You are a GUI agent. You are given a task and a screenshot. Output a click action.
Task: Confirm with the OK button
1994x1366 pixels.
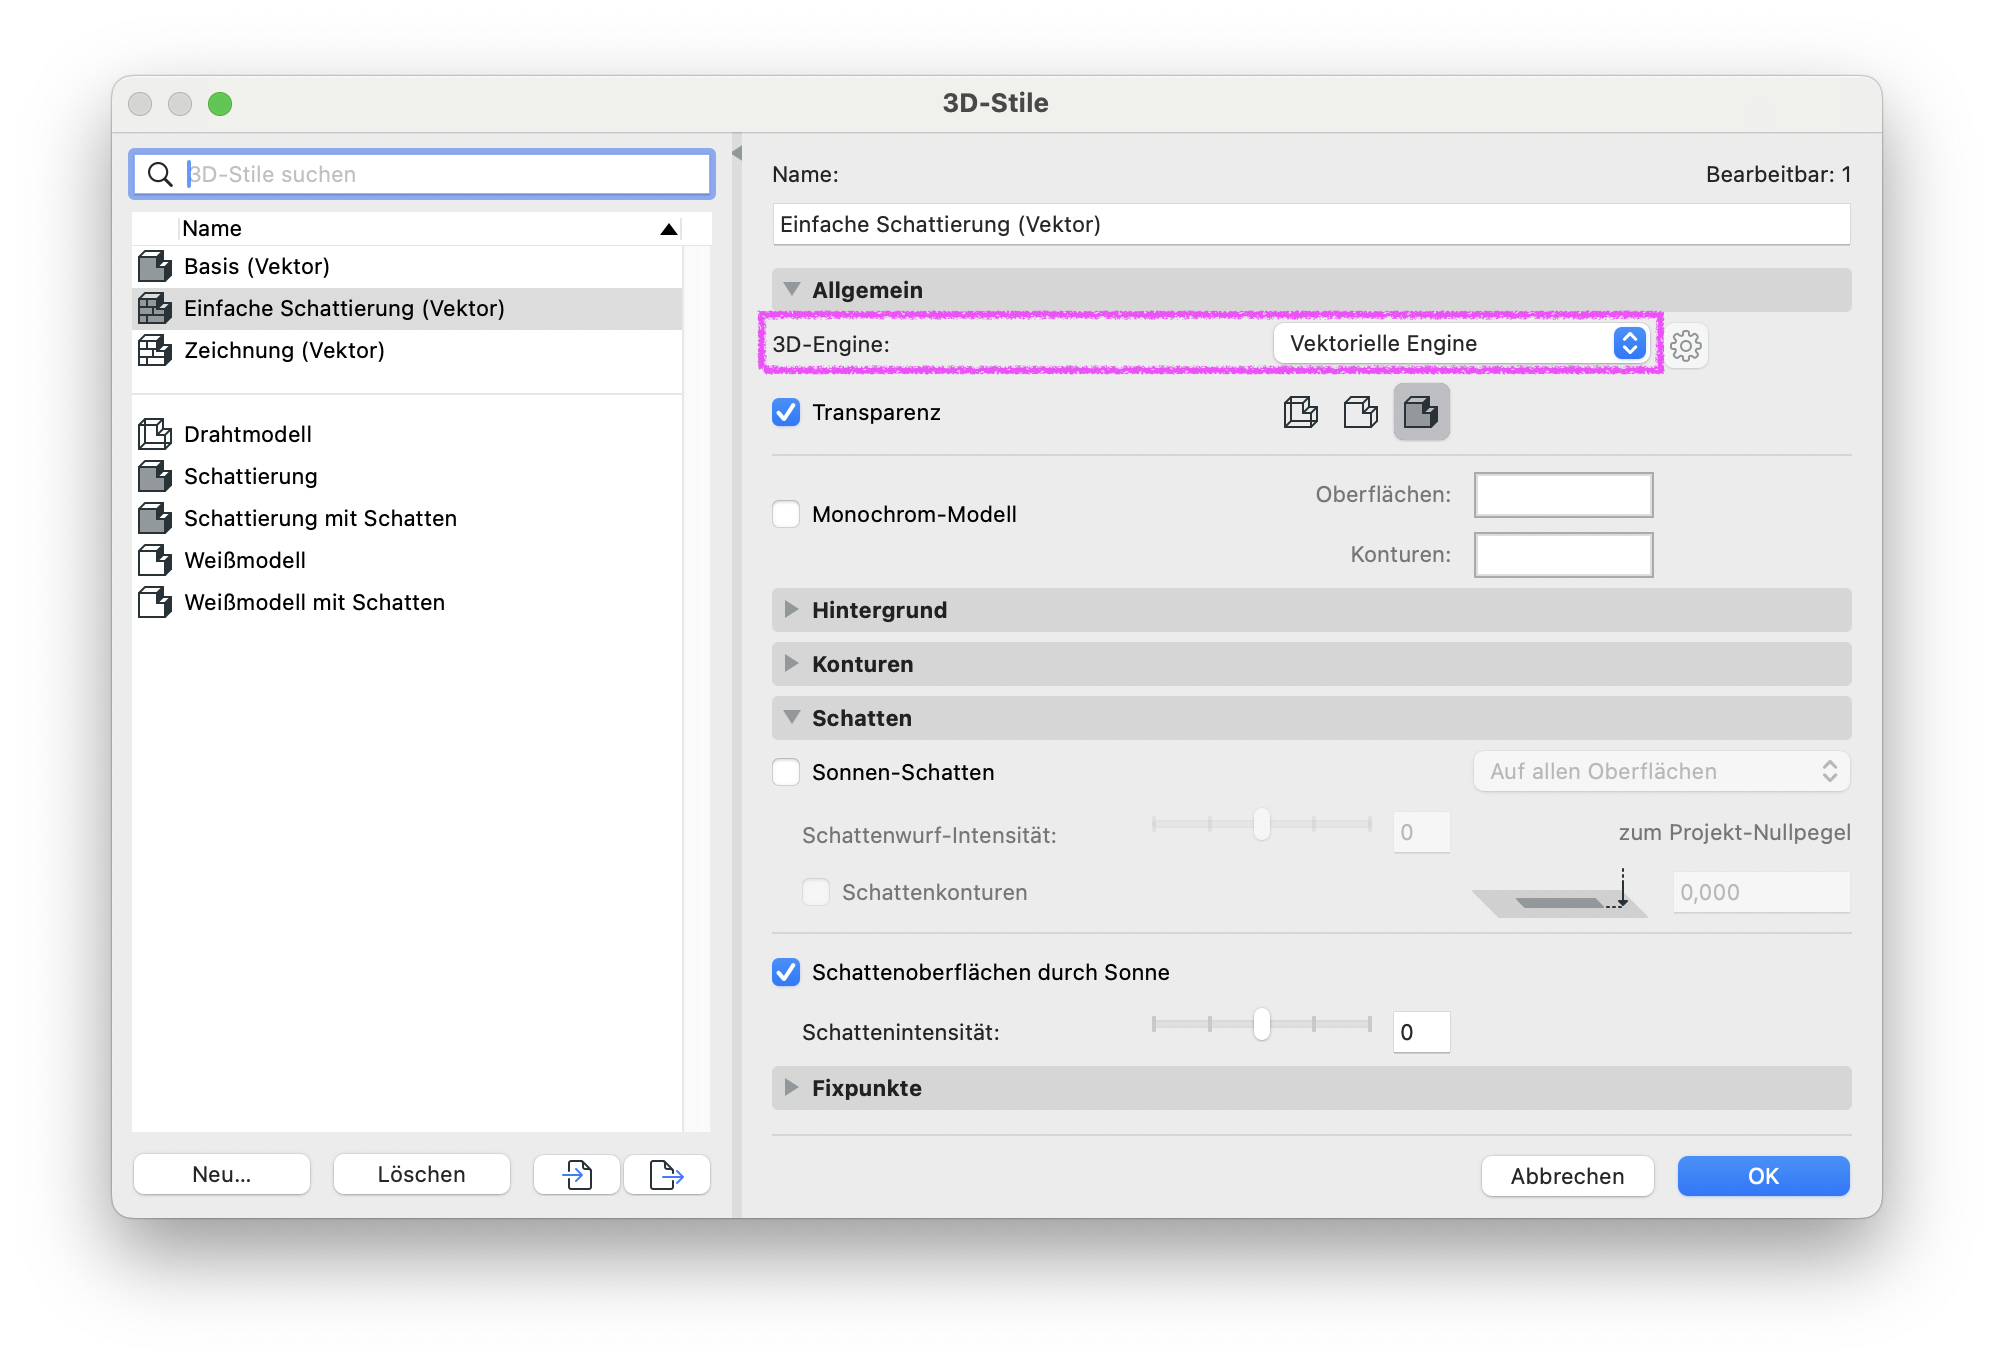(x=1763, y=1176)
